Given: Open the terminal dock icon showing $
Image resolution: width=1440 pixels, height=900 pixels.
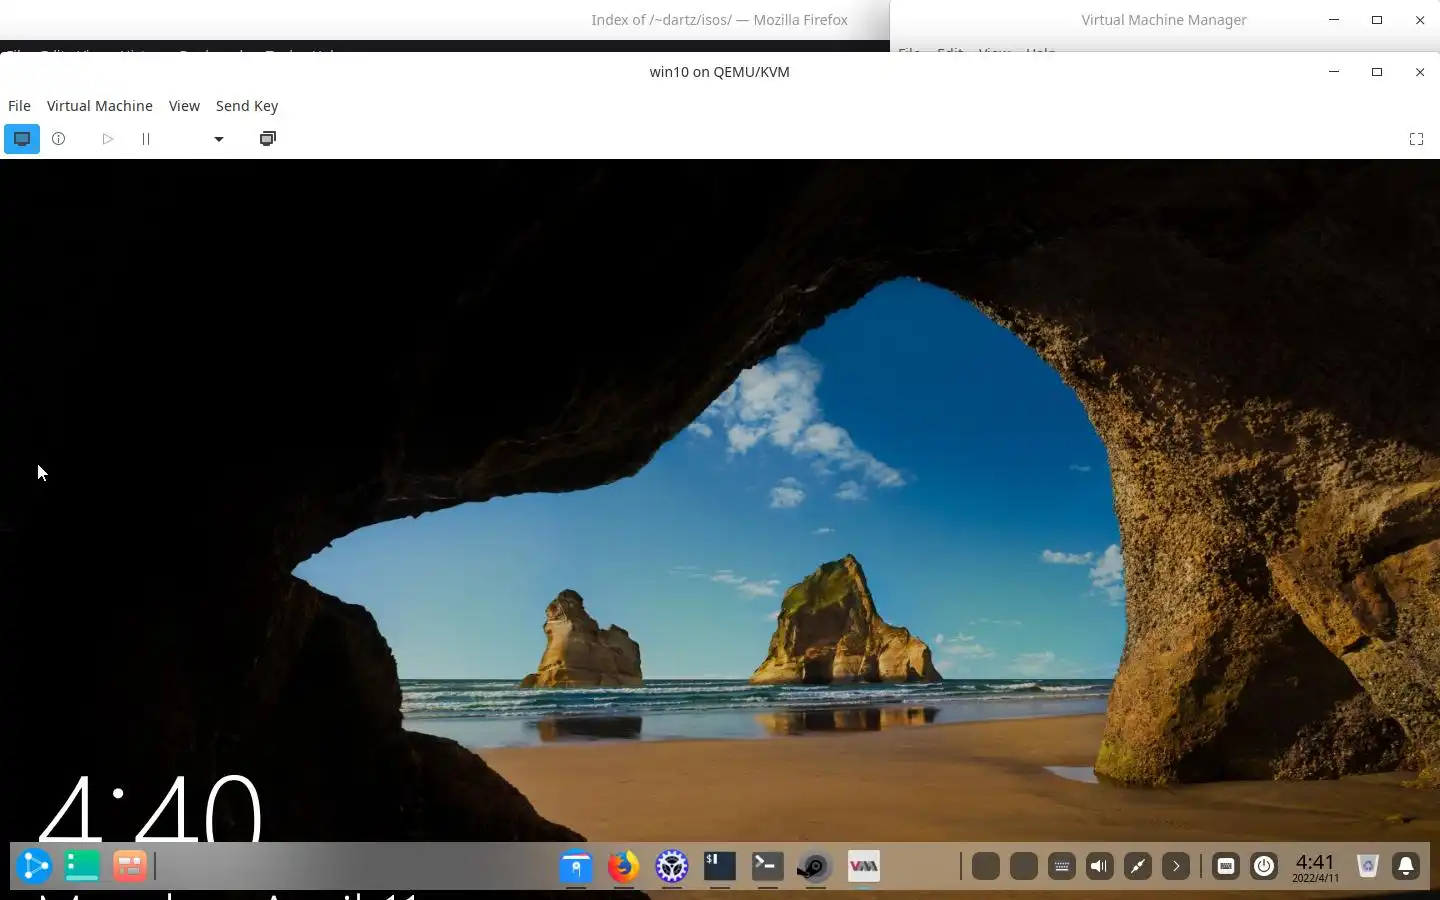Looking at the screenshot, I should (720, 866).
